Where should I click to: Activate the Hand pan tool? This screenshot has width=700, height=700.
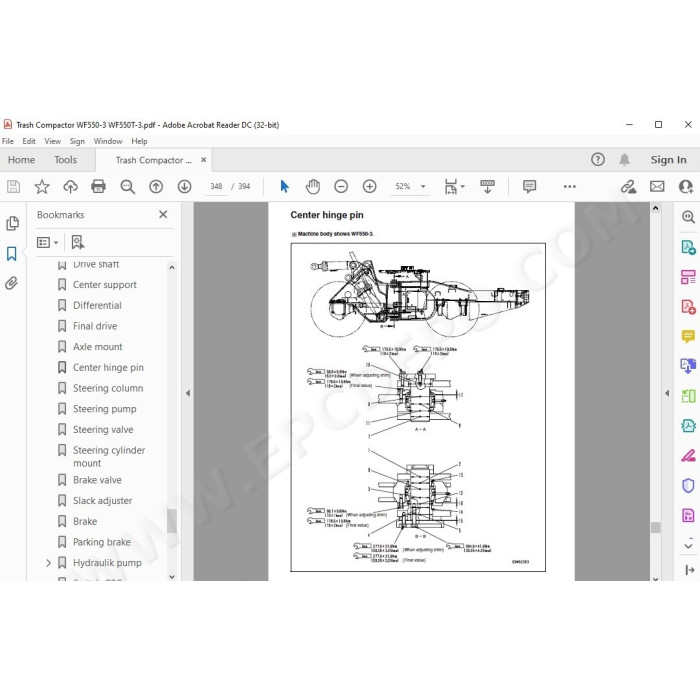coord(313,186)
